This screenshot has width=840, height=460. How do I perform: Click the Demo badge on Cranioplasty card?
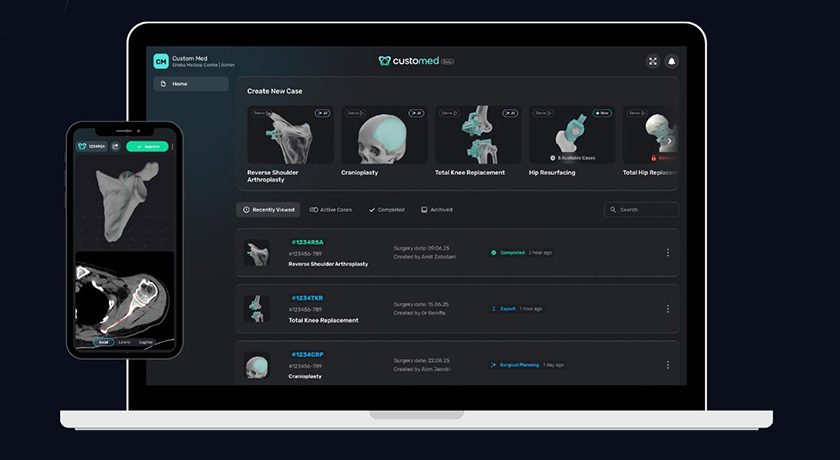(x=355, y=113)
